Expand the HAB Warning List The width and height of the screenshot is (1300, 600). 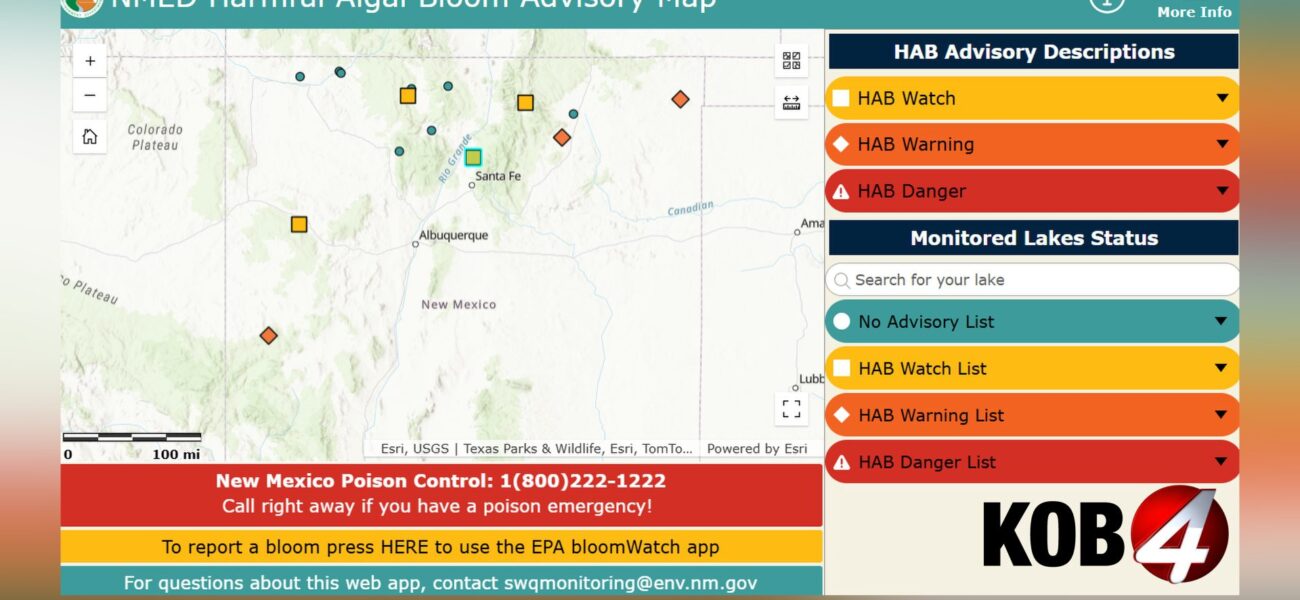tap(1032, 415)
